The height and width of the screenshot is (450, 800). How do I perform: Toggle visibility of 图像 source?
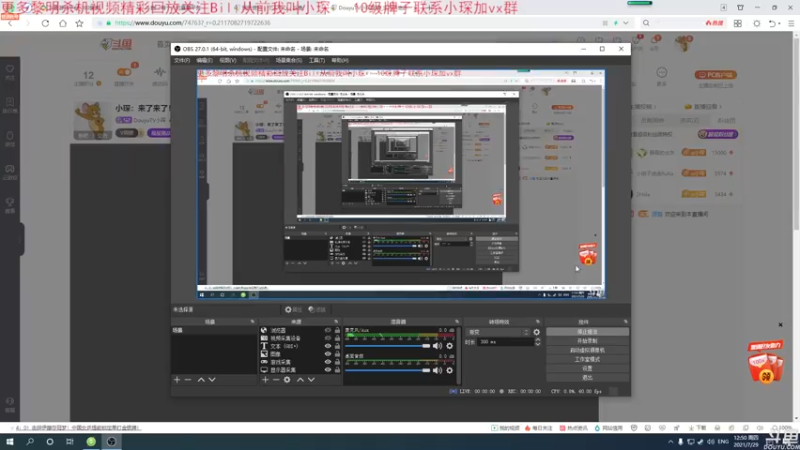(328, 354)
